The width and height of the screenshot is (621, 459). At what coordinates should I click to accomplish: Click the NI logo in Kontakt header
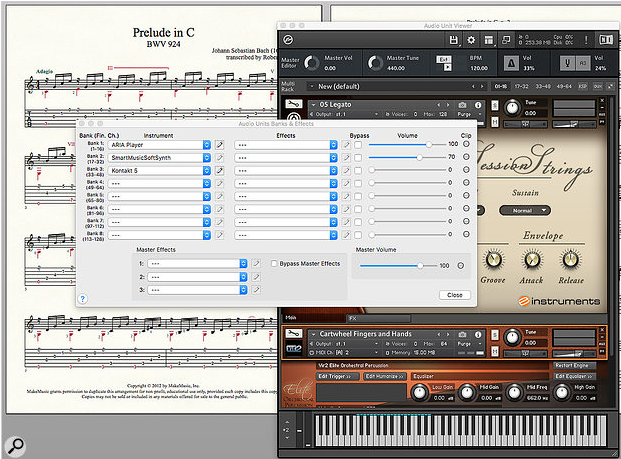pos(606,40)
